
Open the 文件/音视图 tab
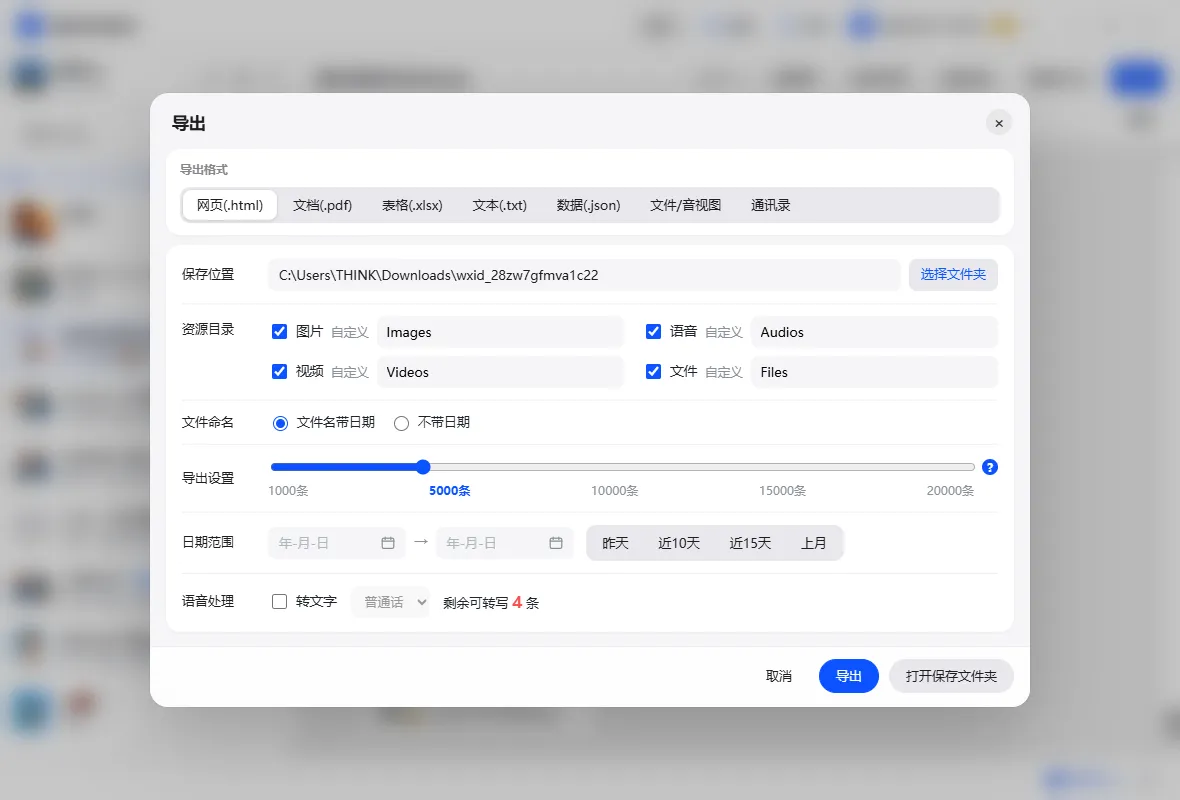tap(686, 205)
